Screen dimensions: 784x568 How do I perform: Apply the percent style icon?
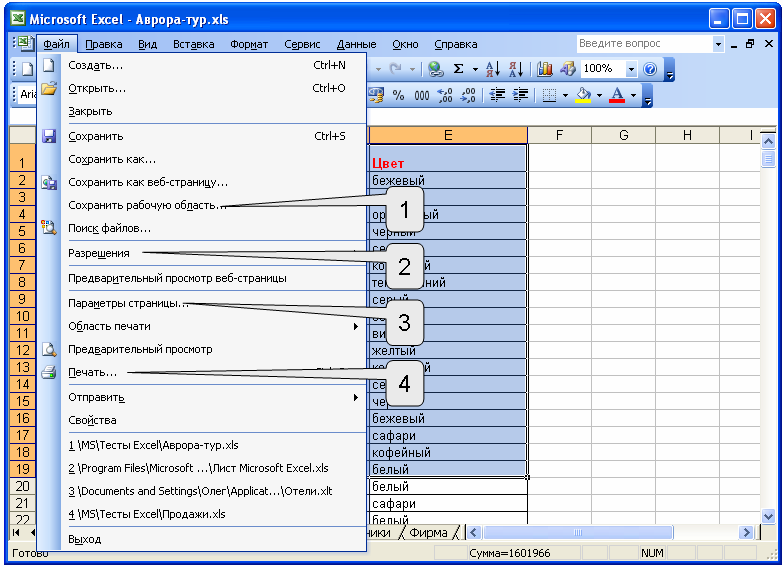(398, 95)
